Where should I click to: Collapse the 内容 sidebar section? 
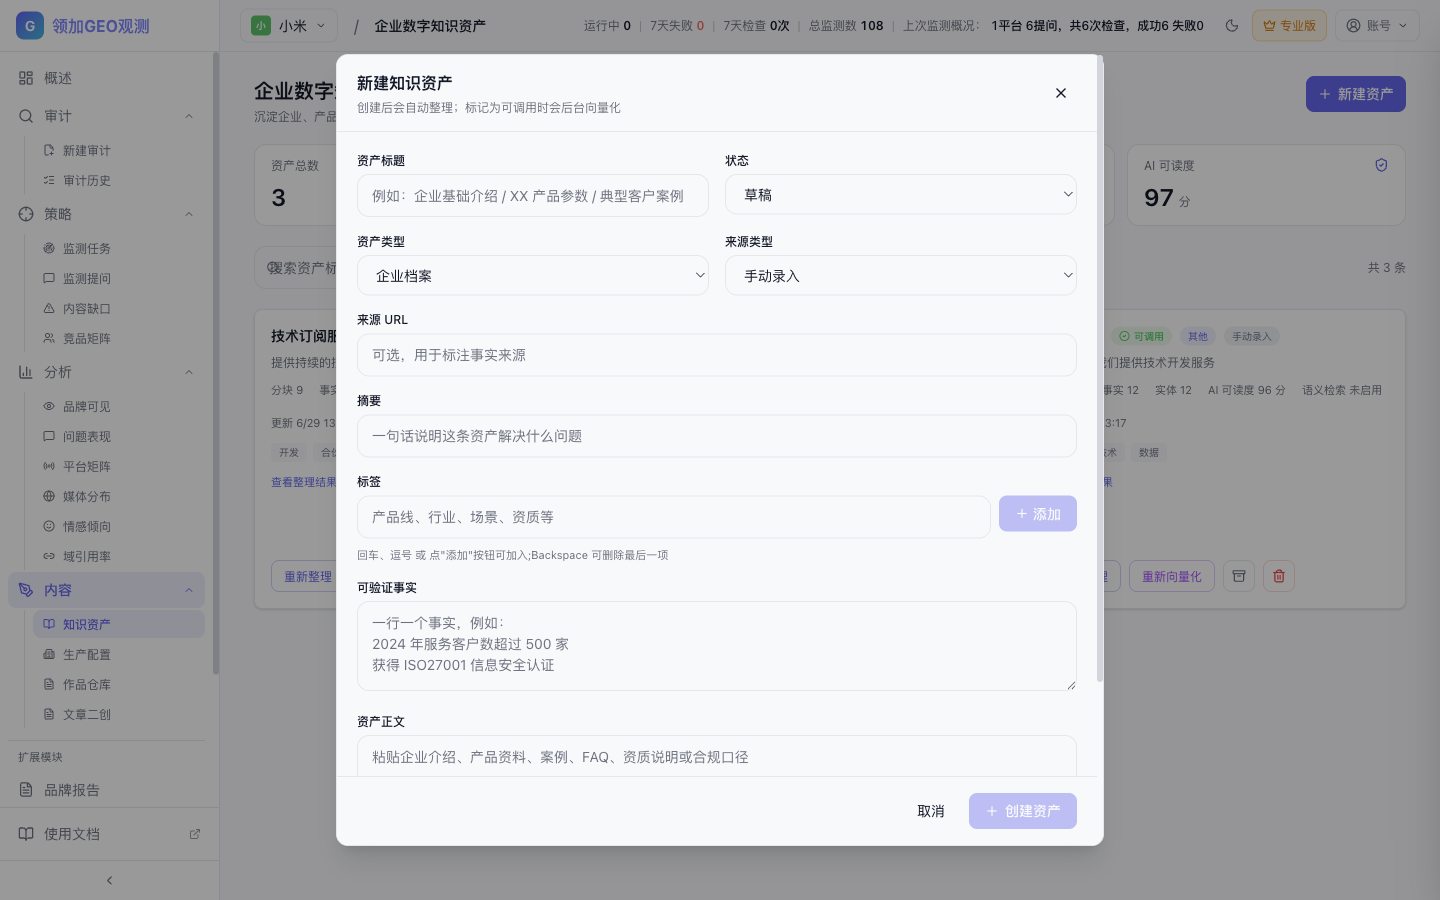(x=189, y=590)
